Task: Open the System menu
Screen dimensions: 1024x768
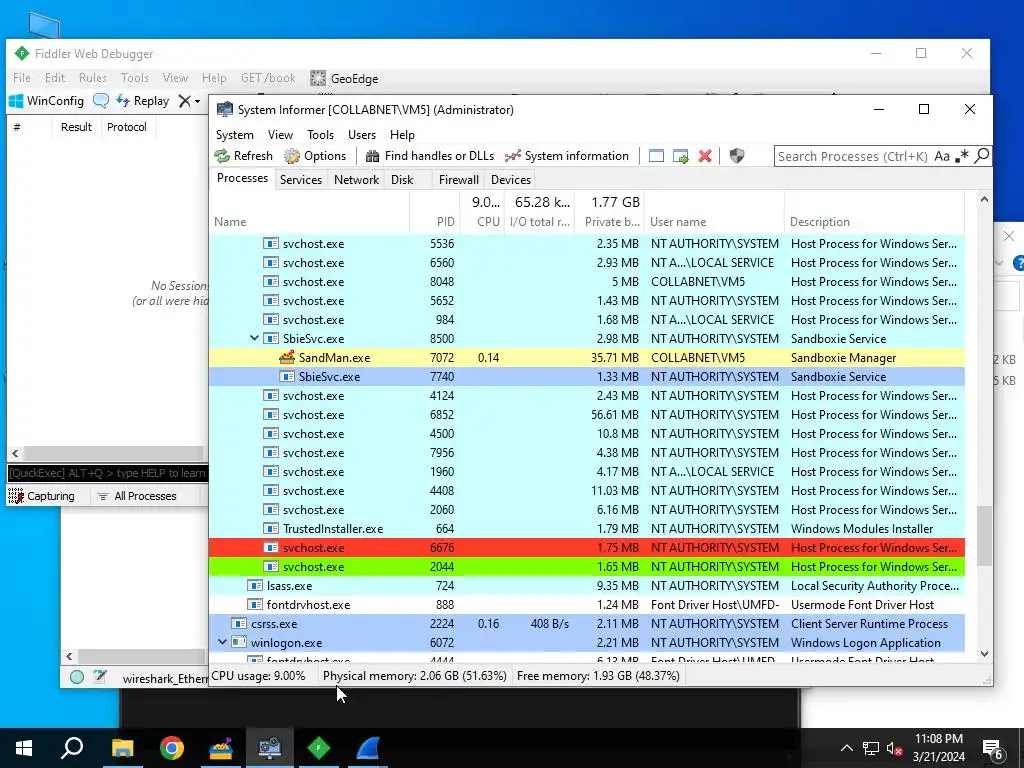Action: pos(234,135)
